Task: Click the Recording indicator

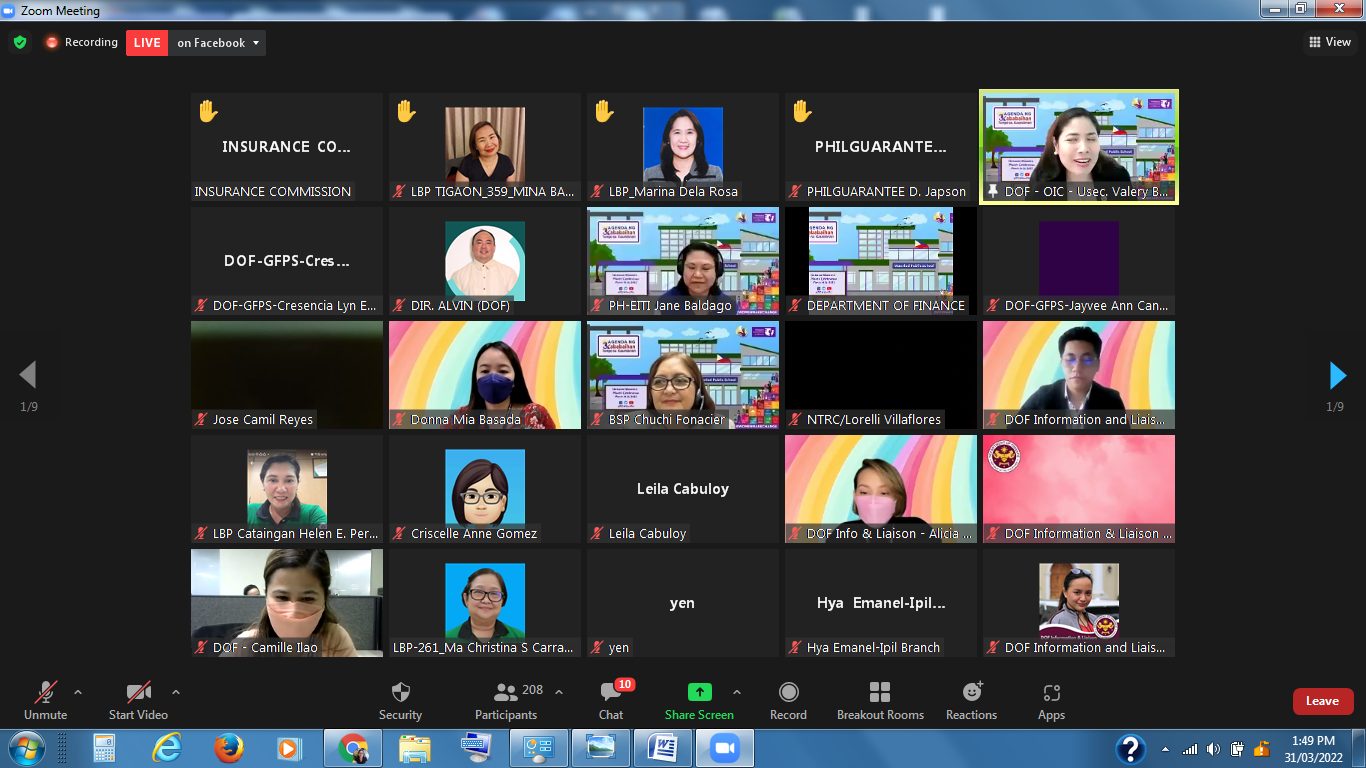Action: [81, 43]
